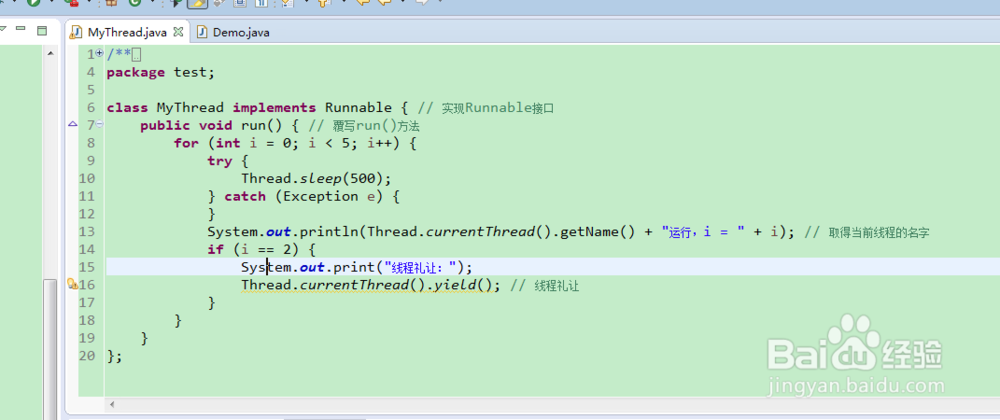Click the '// 实现Runnable接口' comment
This screenshot has height=420, width=1000.
485,108
